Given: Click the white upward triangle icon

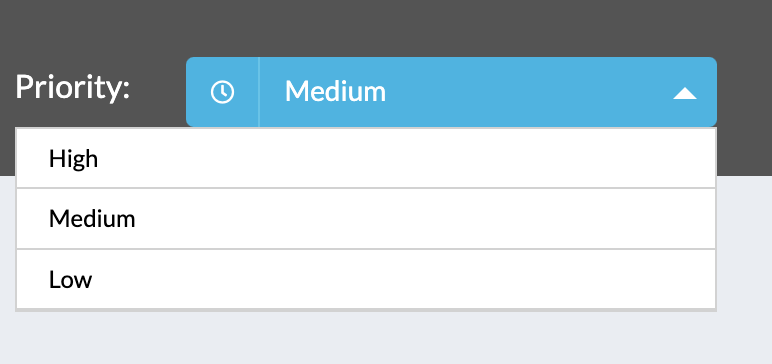Looking at the screenshot, I should [684, 93].
